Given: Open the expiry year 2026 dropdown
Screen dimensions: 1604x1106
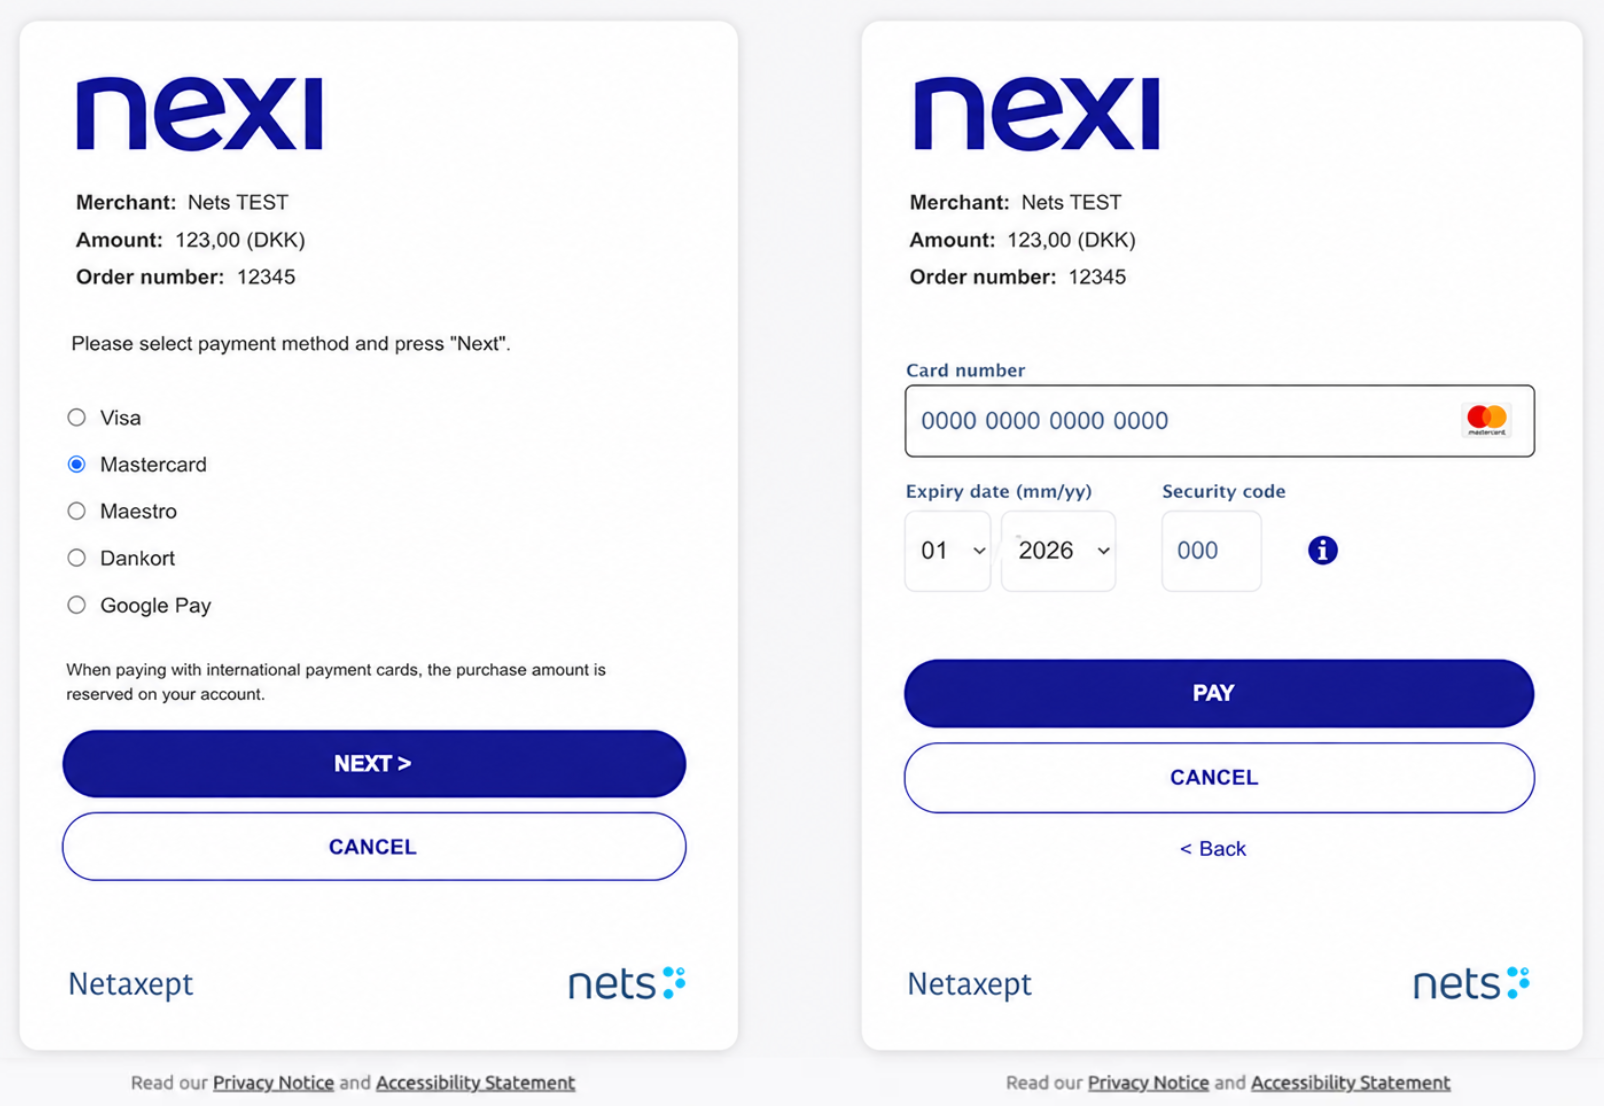Looking at the screenshot, I should tap(1059, 551).
